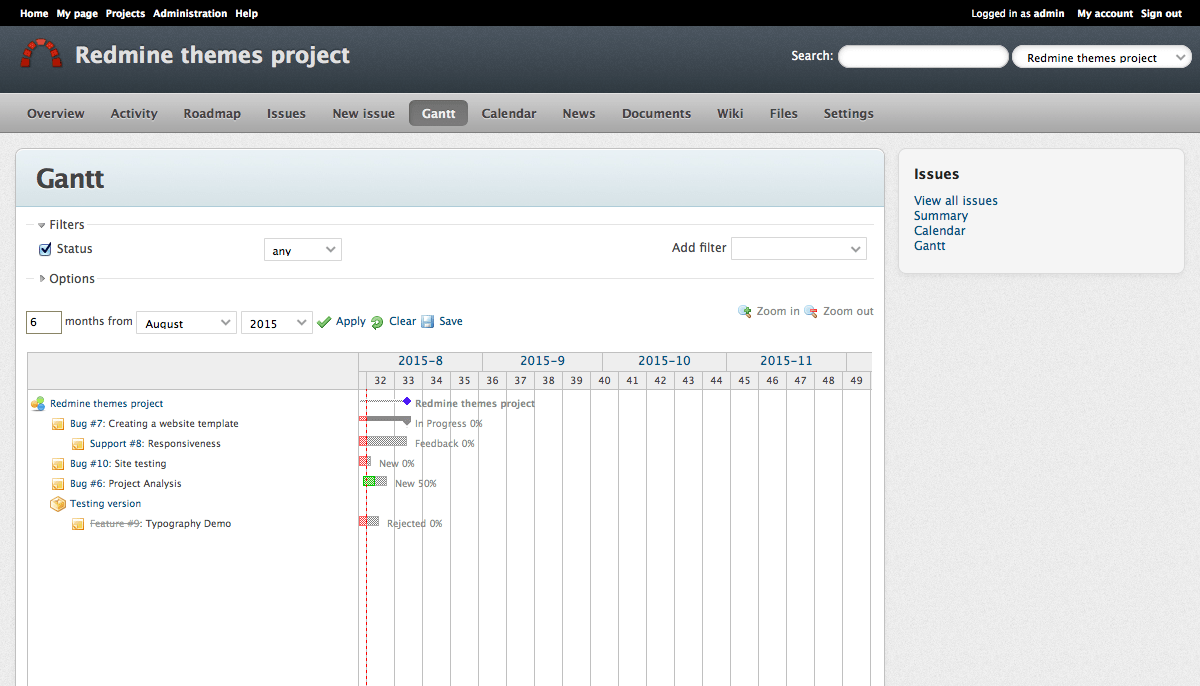Open Bug #10 issue link

click(90, 464)
